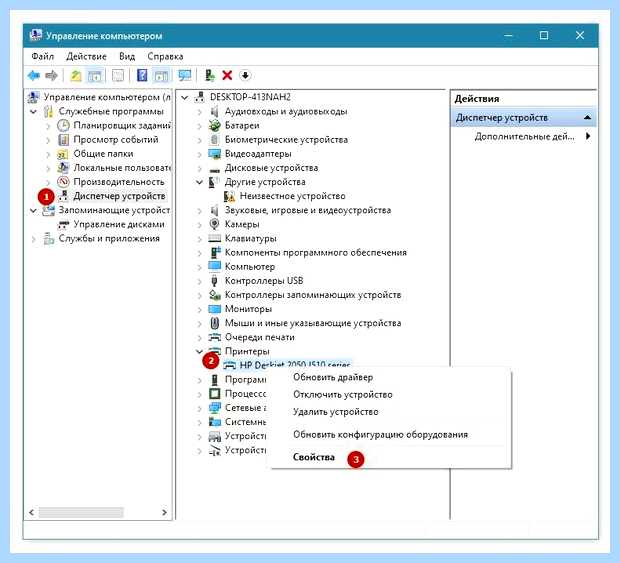
Task: Click the Help question-mark toolbar icon
Action: [142, 75]
